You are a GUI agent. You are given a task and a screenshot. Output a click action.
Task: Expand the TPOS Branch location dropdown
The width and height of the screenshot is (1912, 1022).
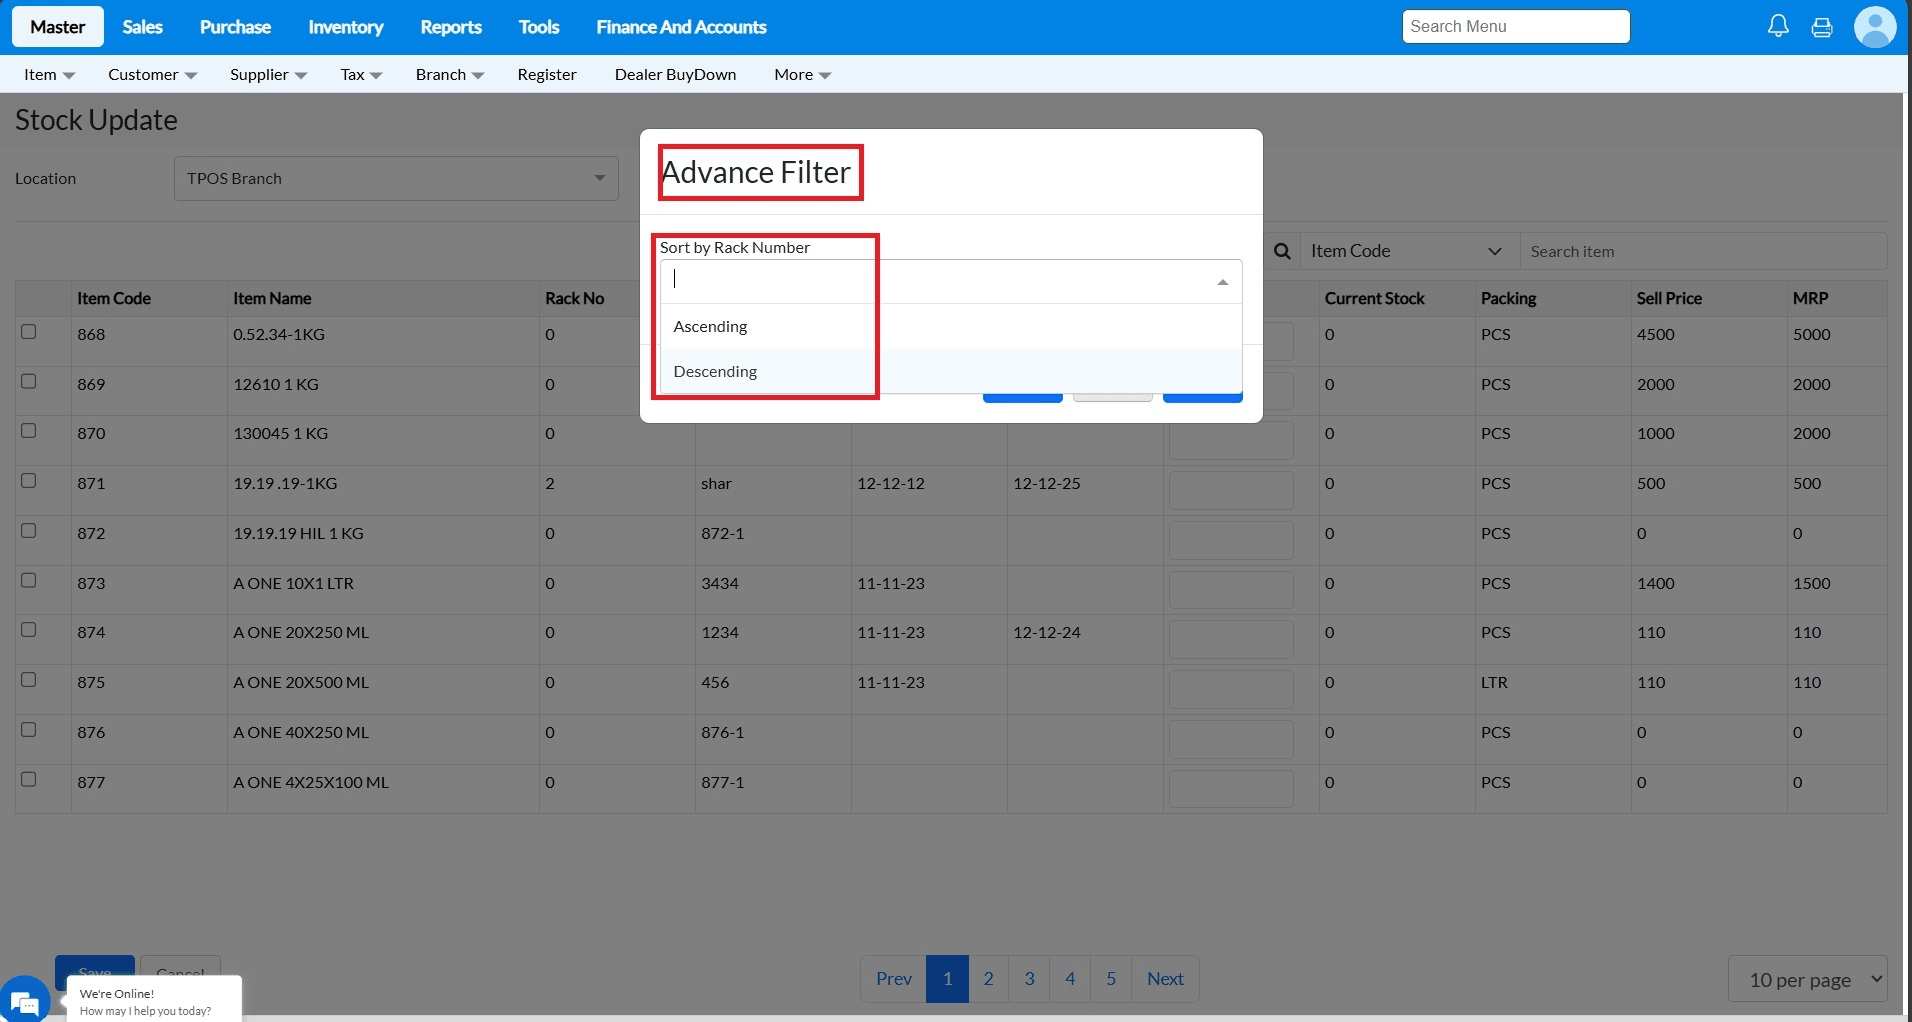[396, 178]
